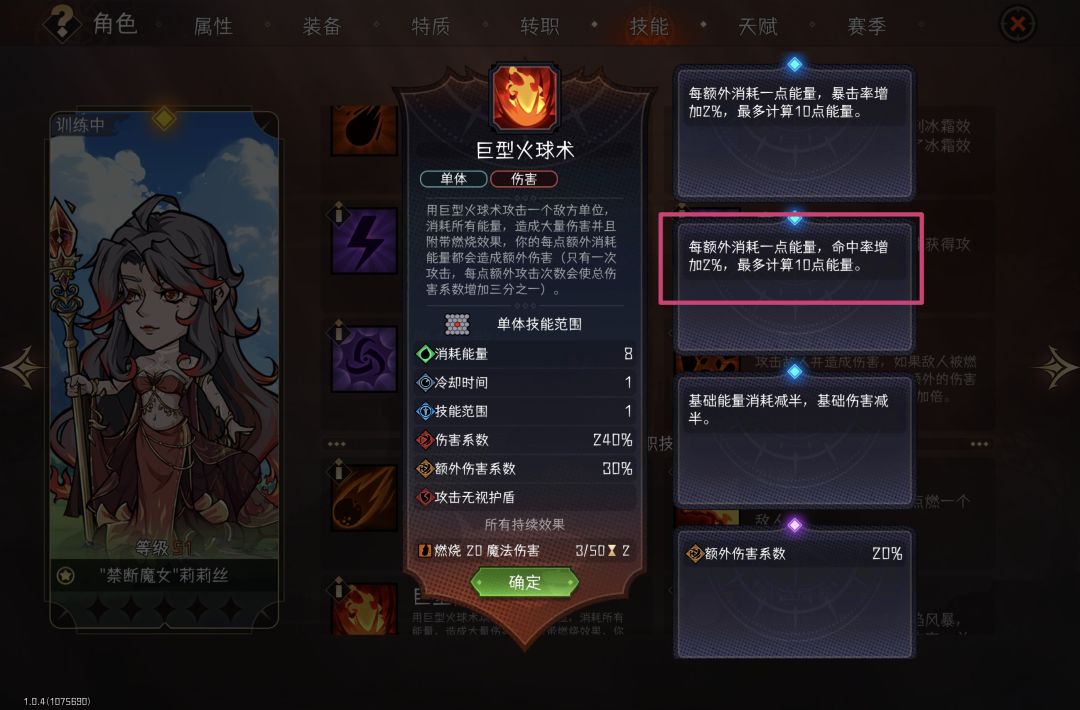The height and width of the screenshot is (710, 1080).
Task: Select the dark meteor skill icon at the list top
Action: click(x=364, y=130)
